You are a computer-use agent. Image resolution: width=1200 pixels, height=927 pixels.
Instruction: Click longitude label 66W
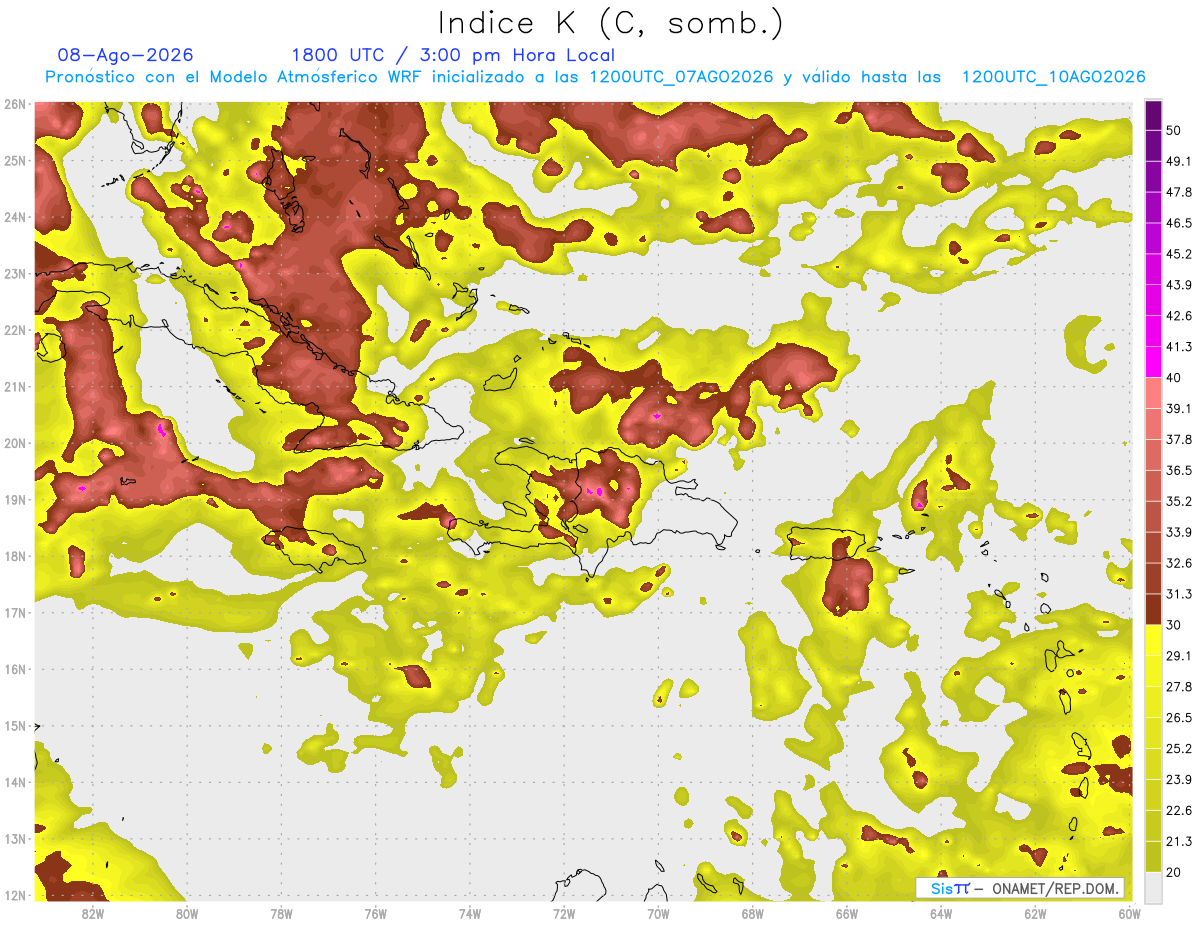tap(847, 914)
